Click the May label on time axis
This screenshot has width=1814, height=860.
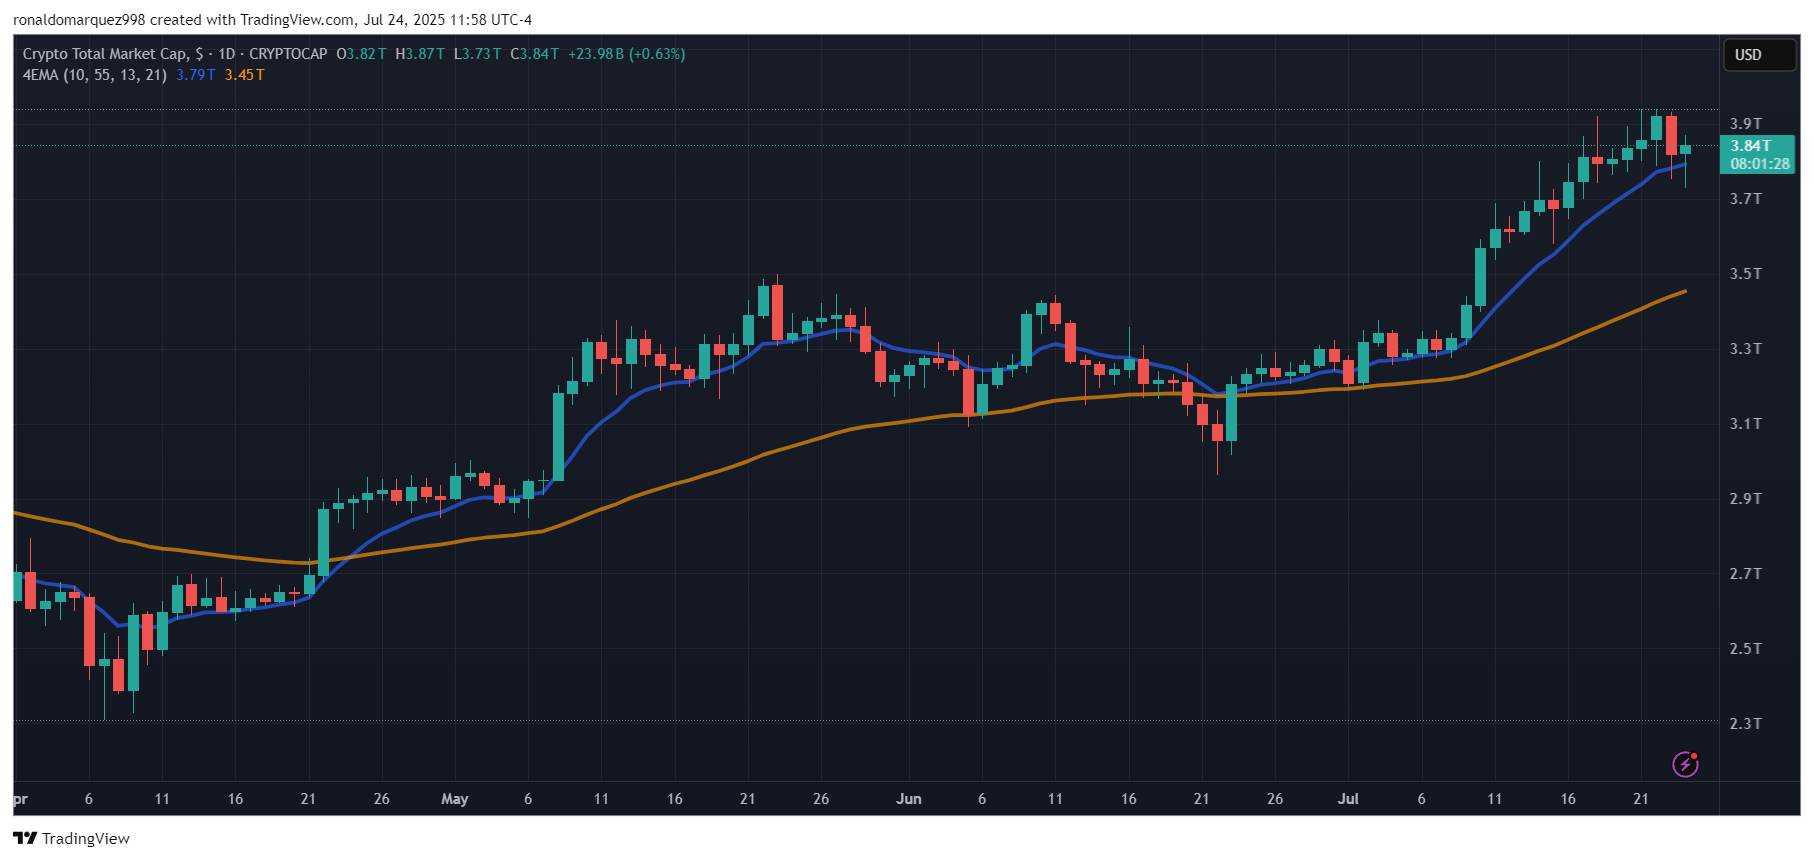click(x=455, y=799)
